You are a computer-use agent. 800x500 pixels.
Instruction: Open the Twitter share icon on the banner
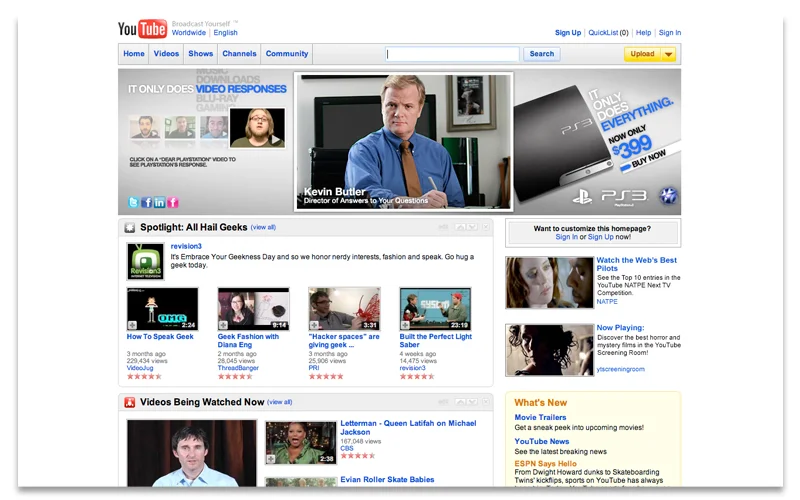tap(133, 202)
